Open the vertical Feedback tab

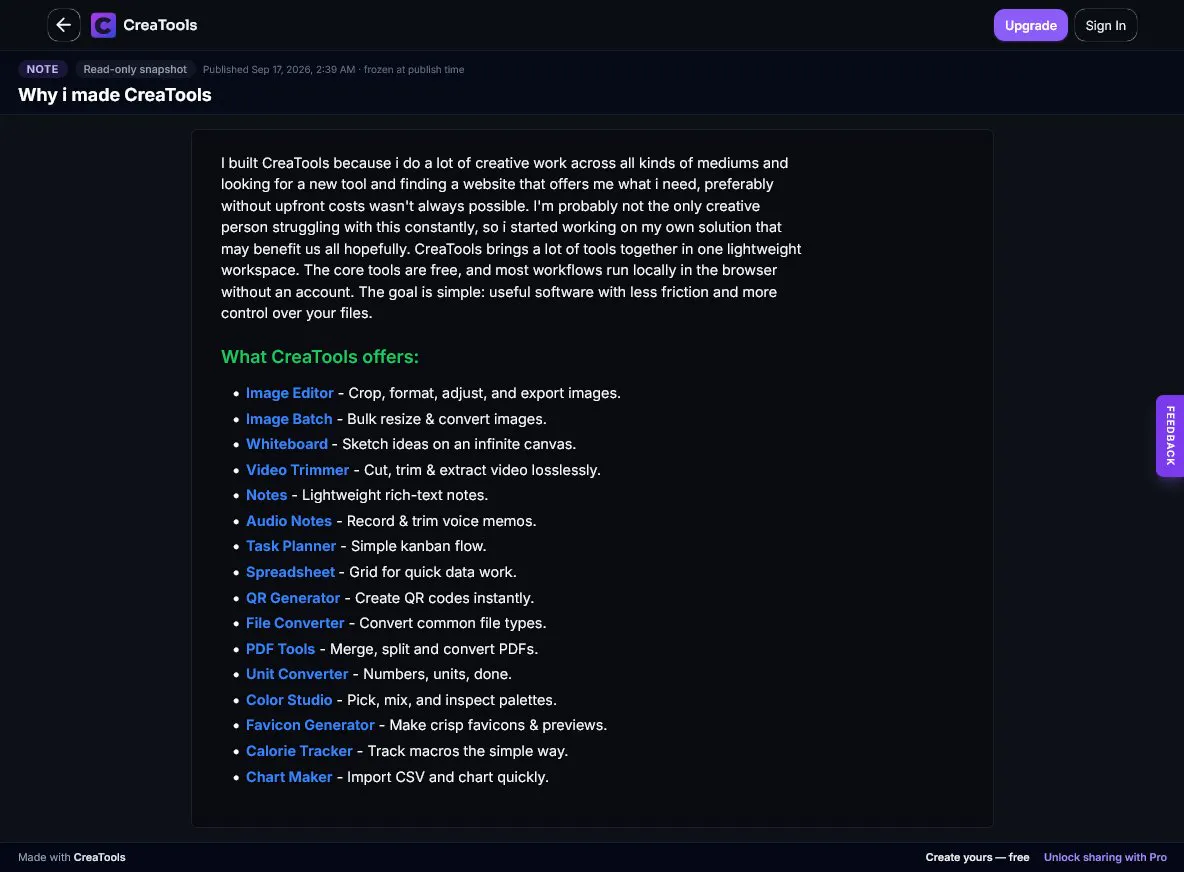[1170, 436]
